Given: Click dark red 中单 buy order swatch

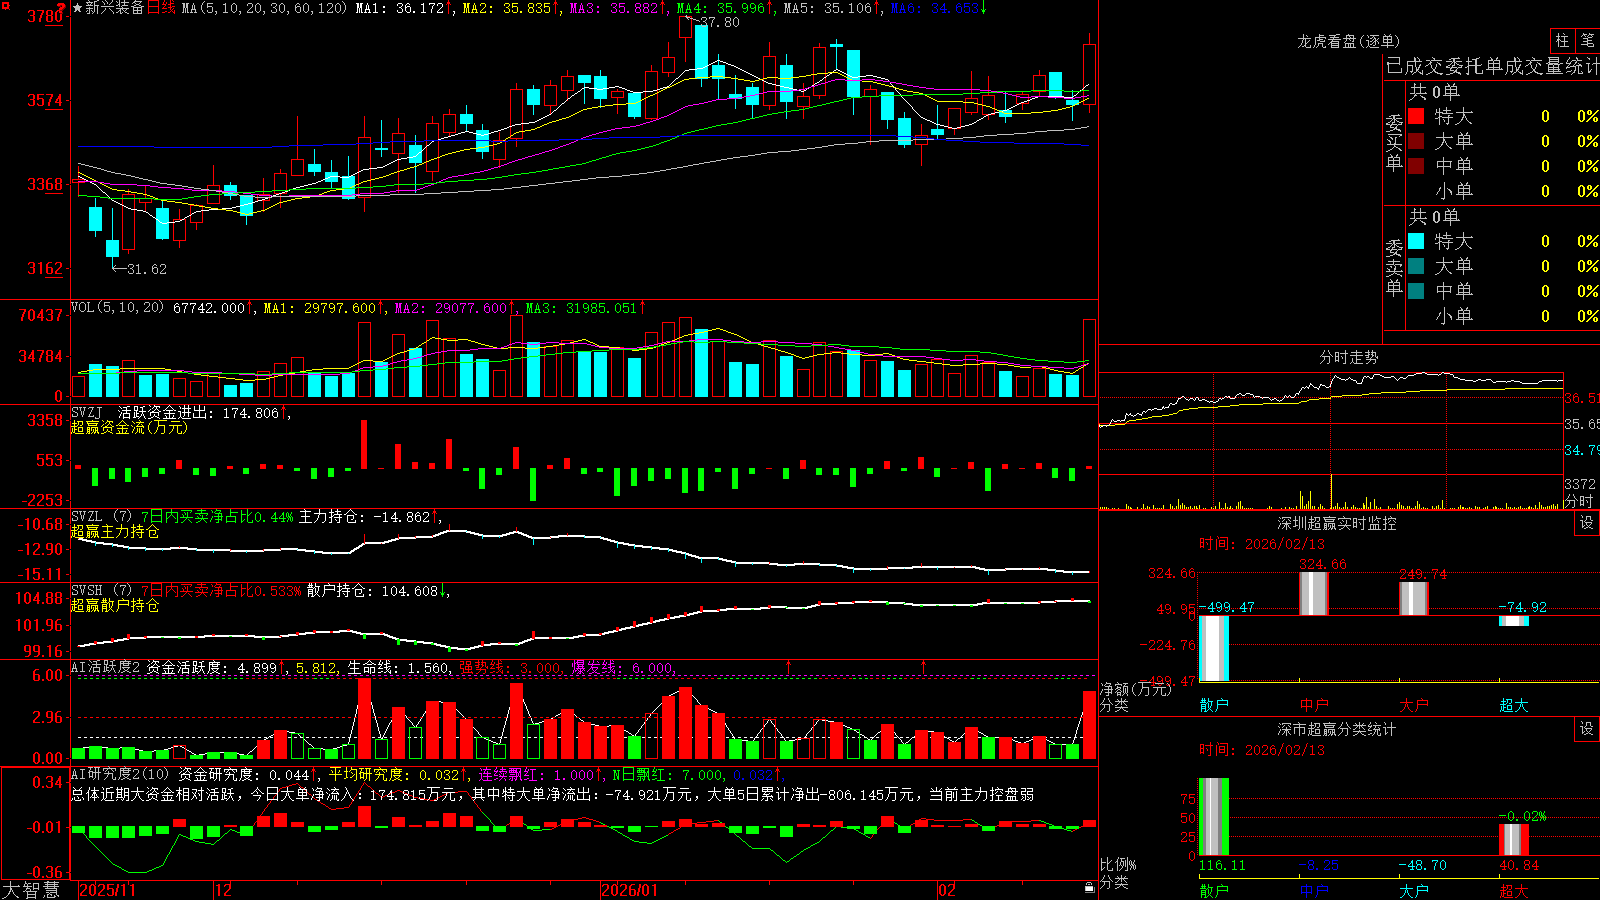Looking at the screenshot, I should click(x=1416, y=166).
